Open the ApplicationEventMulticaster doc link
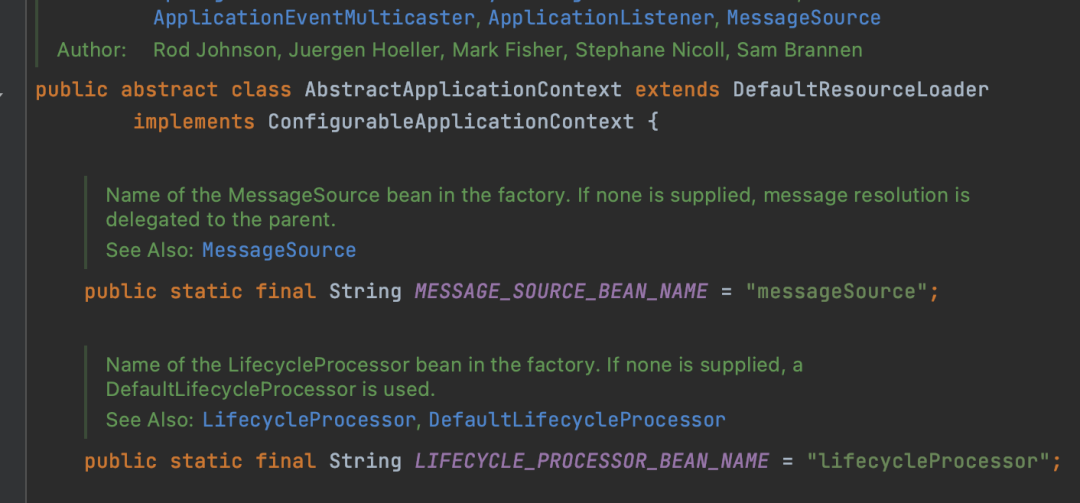1080x503 pixels. point(314,18)
